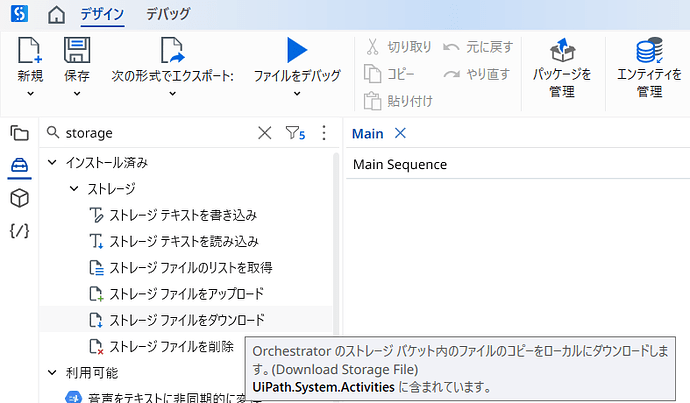Click the activities panel vertical scrollbar
The height and width of the screenshot is (403, 690).
pos(336,244)
